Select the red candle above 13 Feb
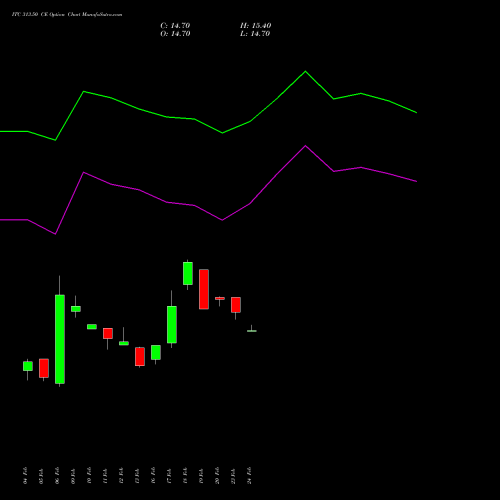This screenshot has height=500, width=500. point(140,357)
